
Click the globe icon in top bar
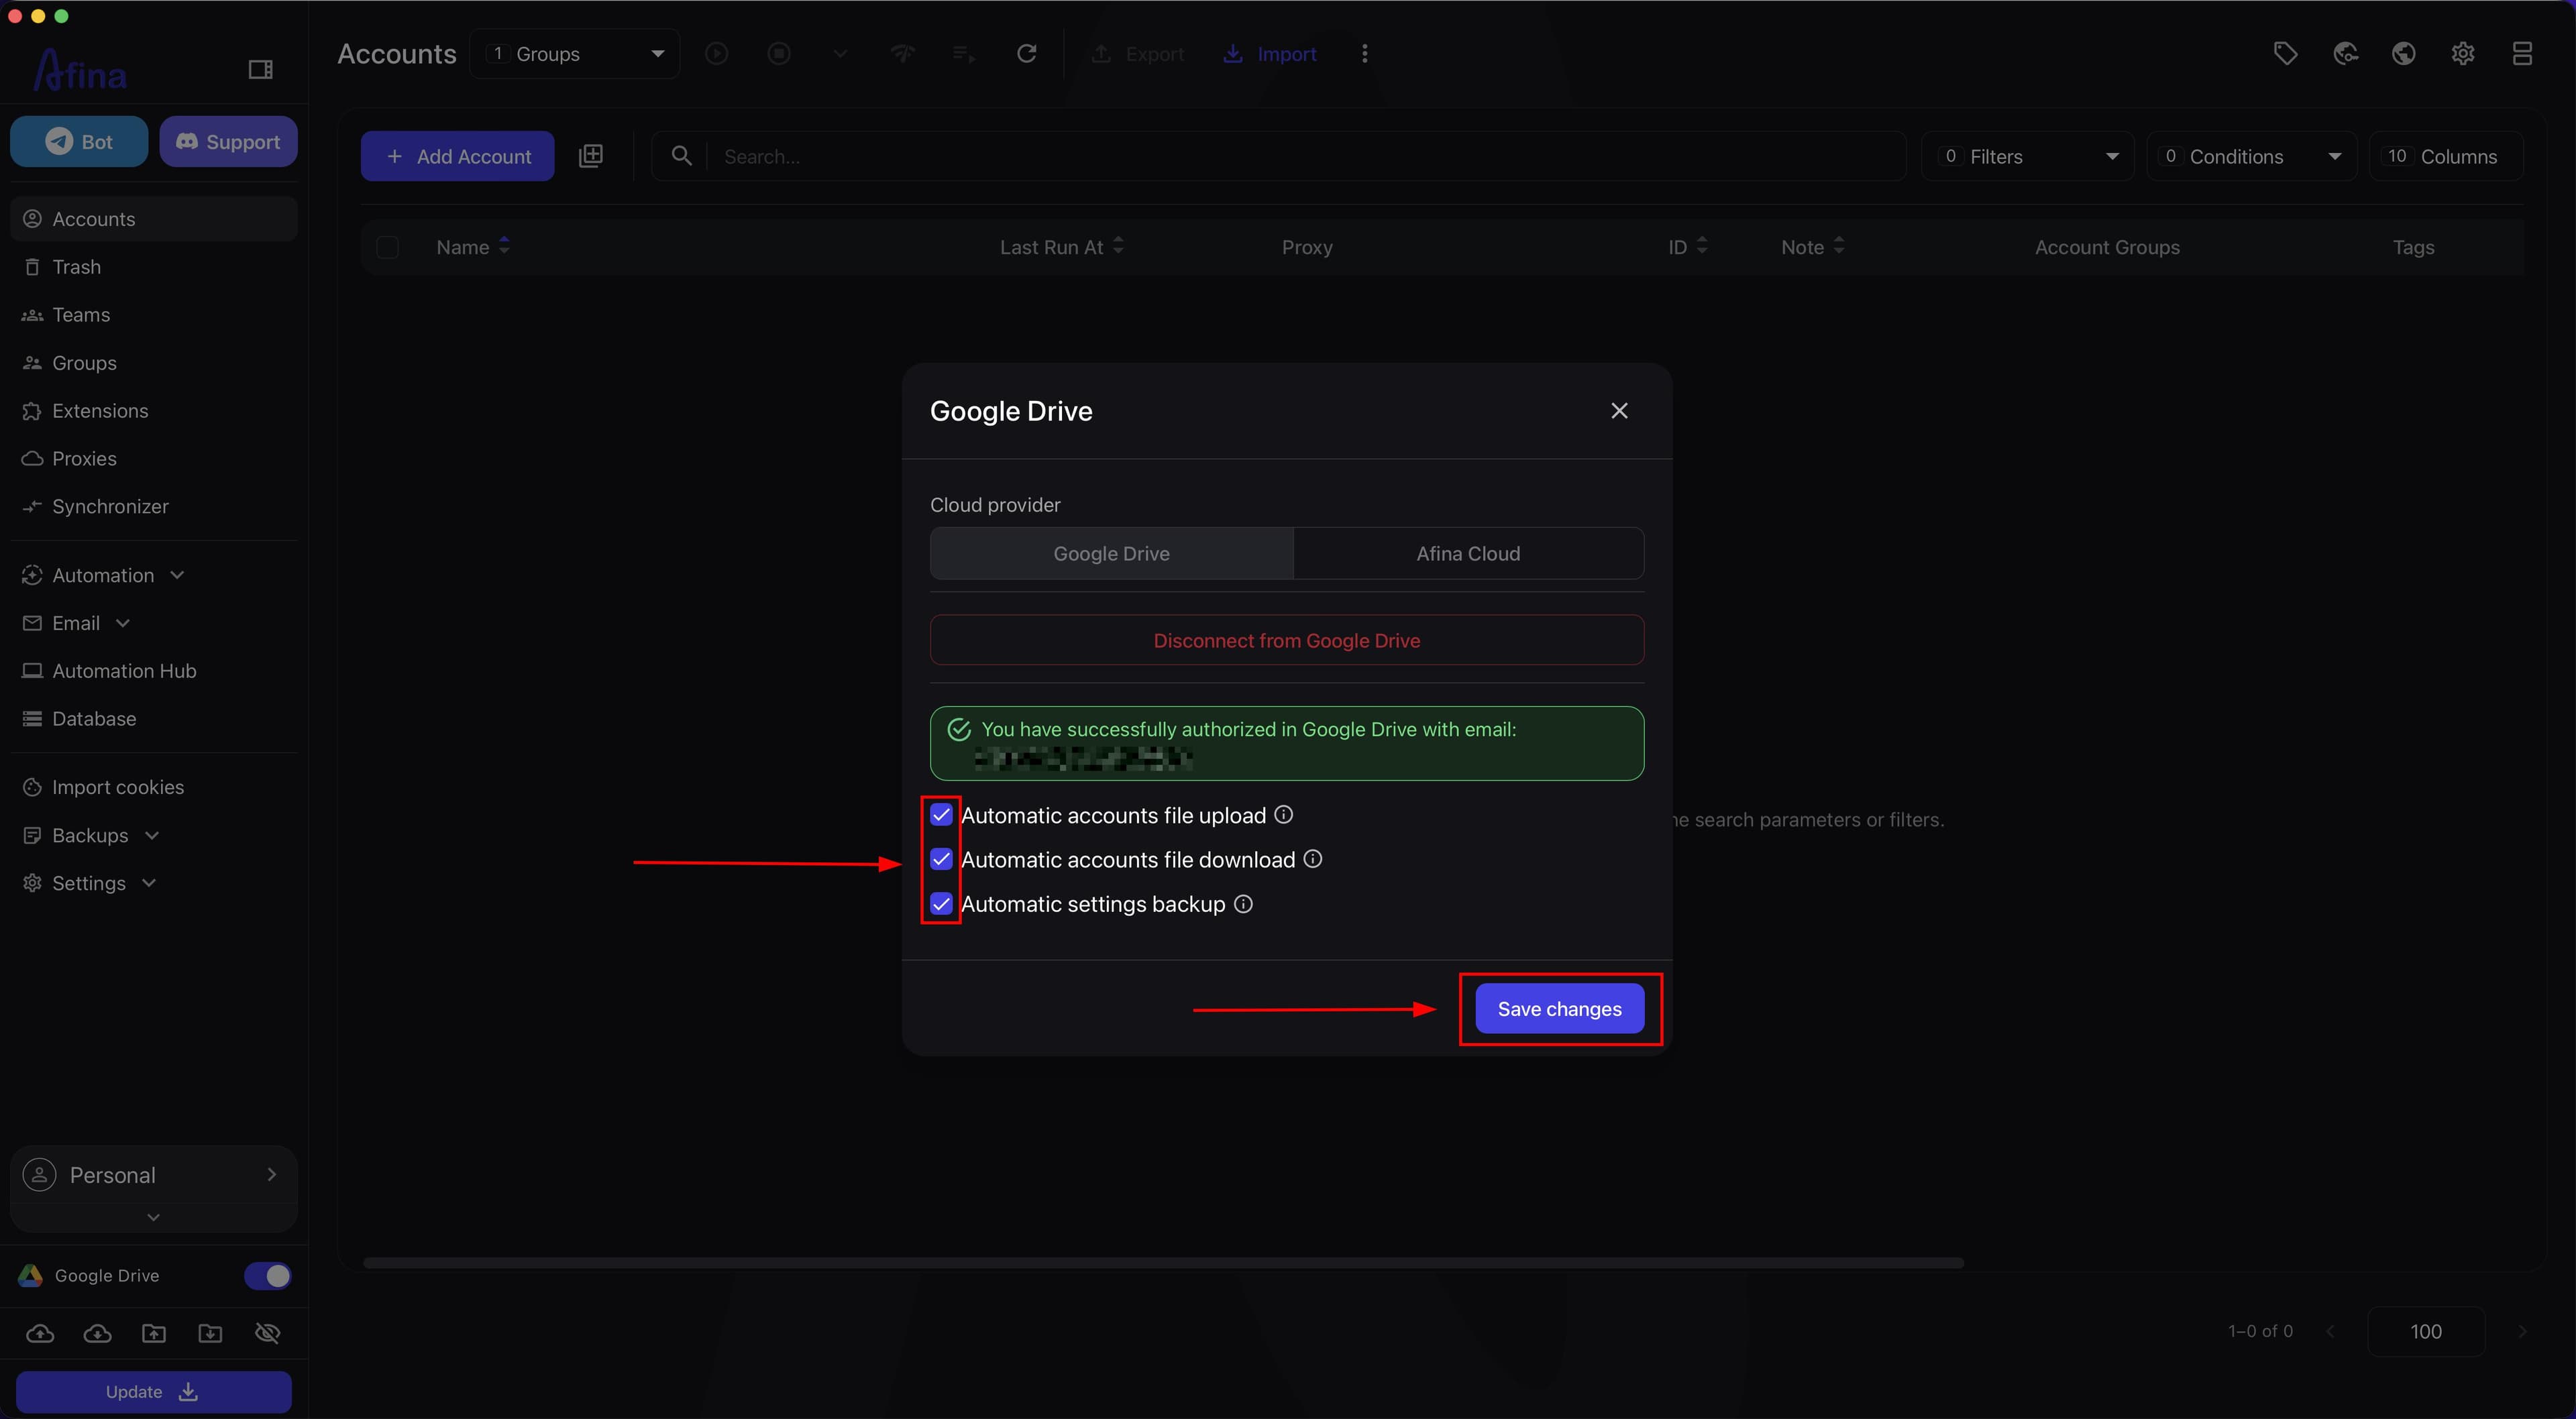tap(2404, 54)
